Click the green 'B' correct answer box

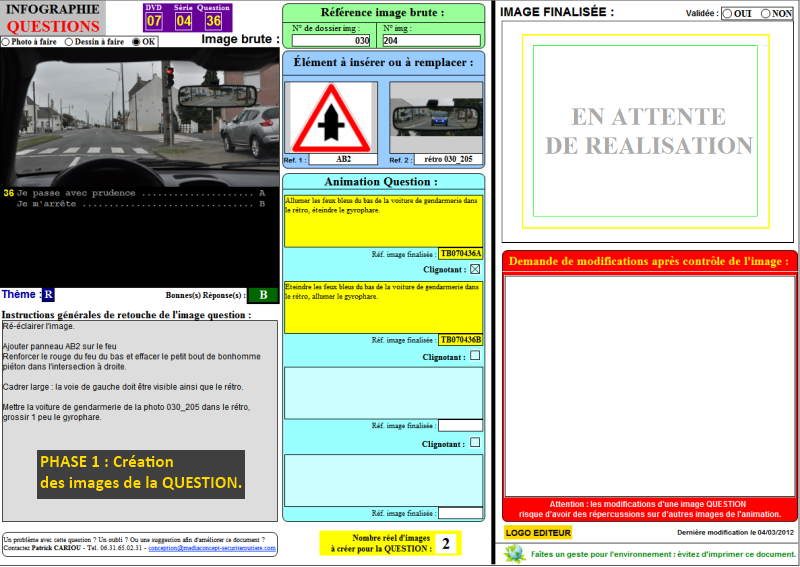(x=263, y=295)
